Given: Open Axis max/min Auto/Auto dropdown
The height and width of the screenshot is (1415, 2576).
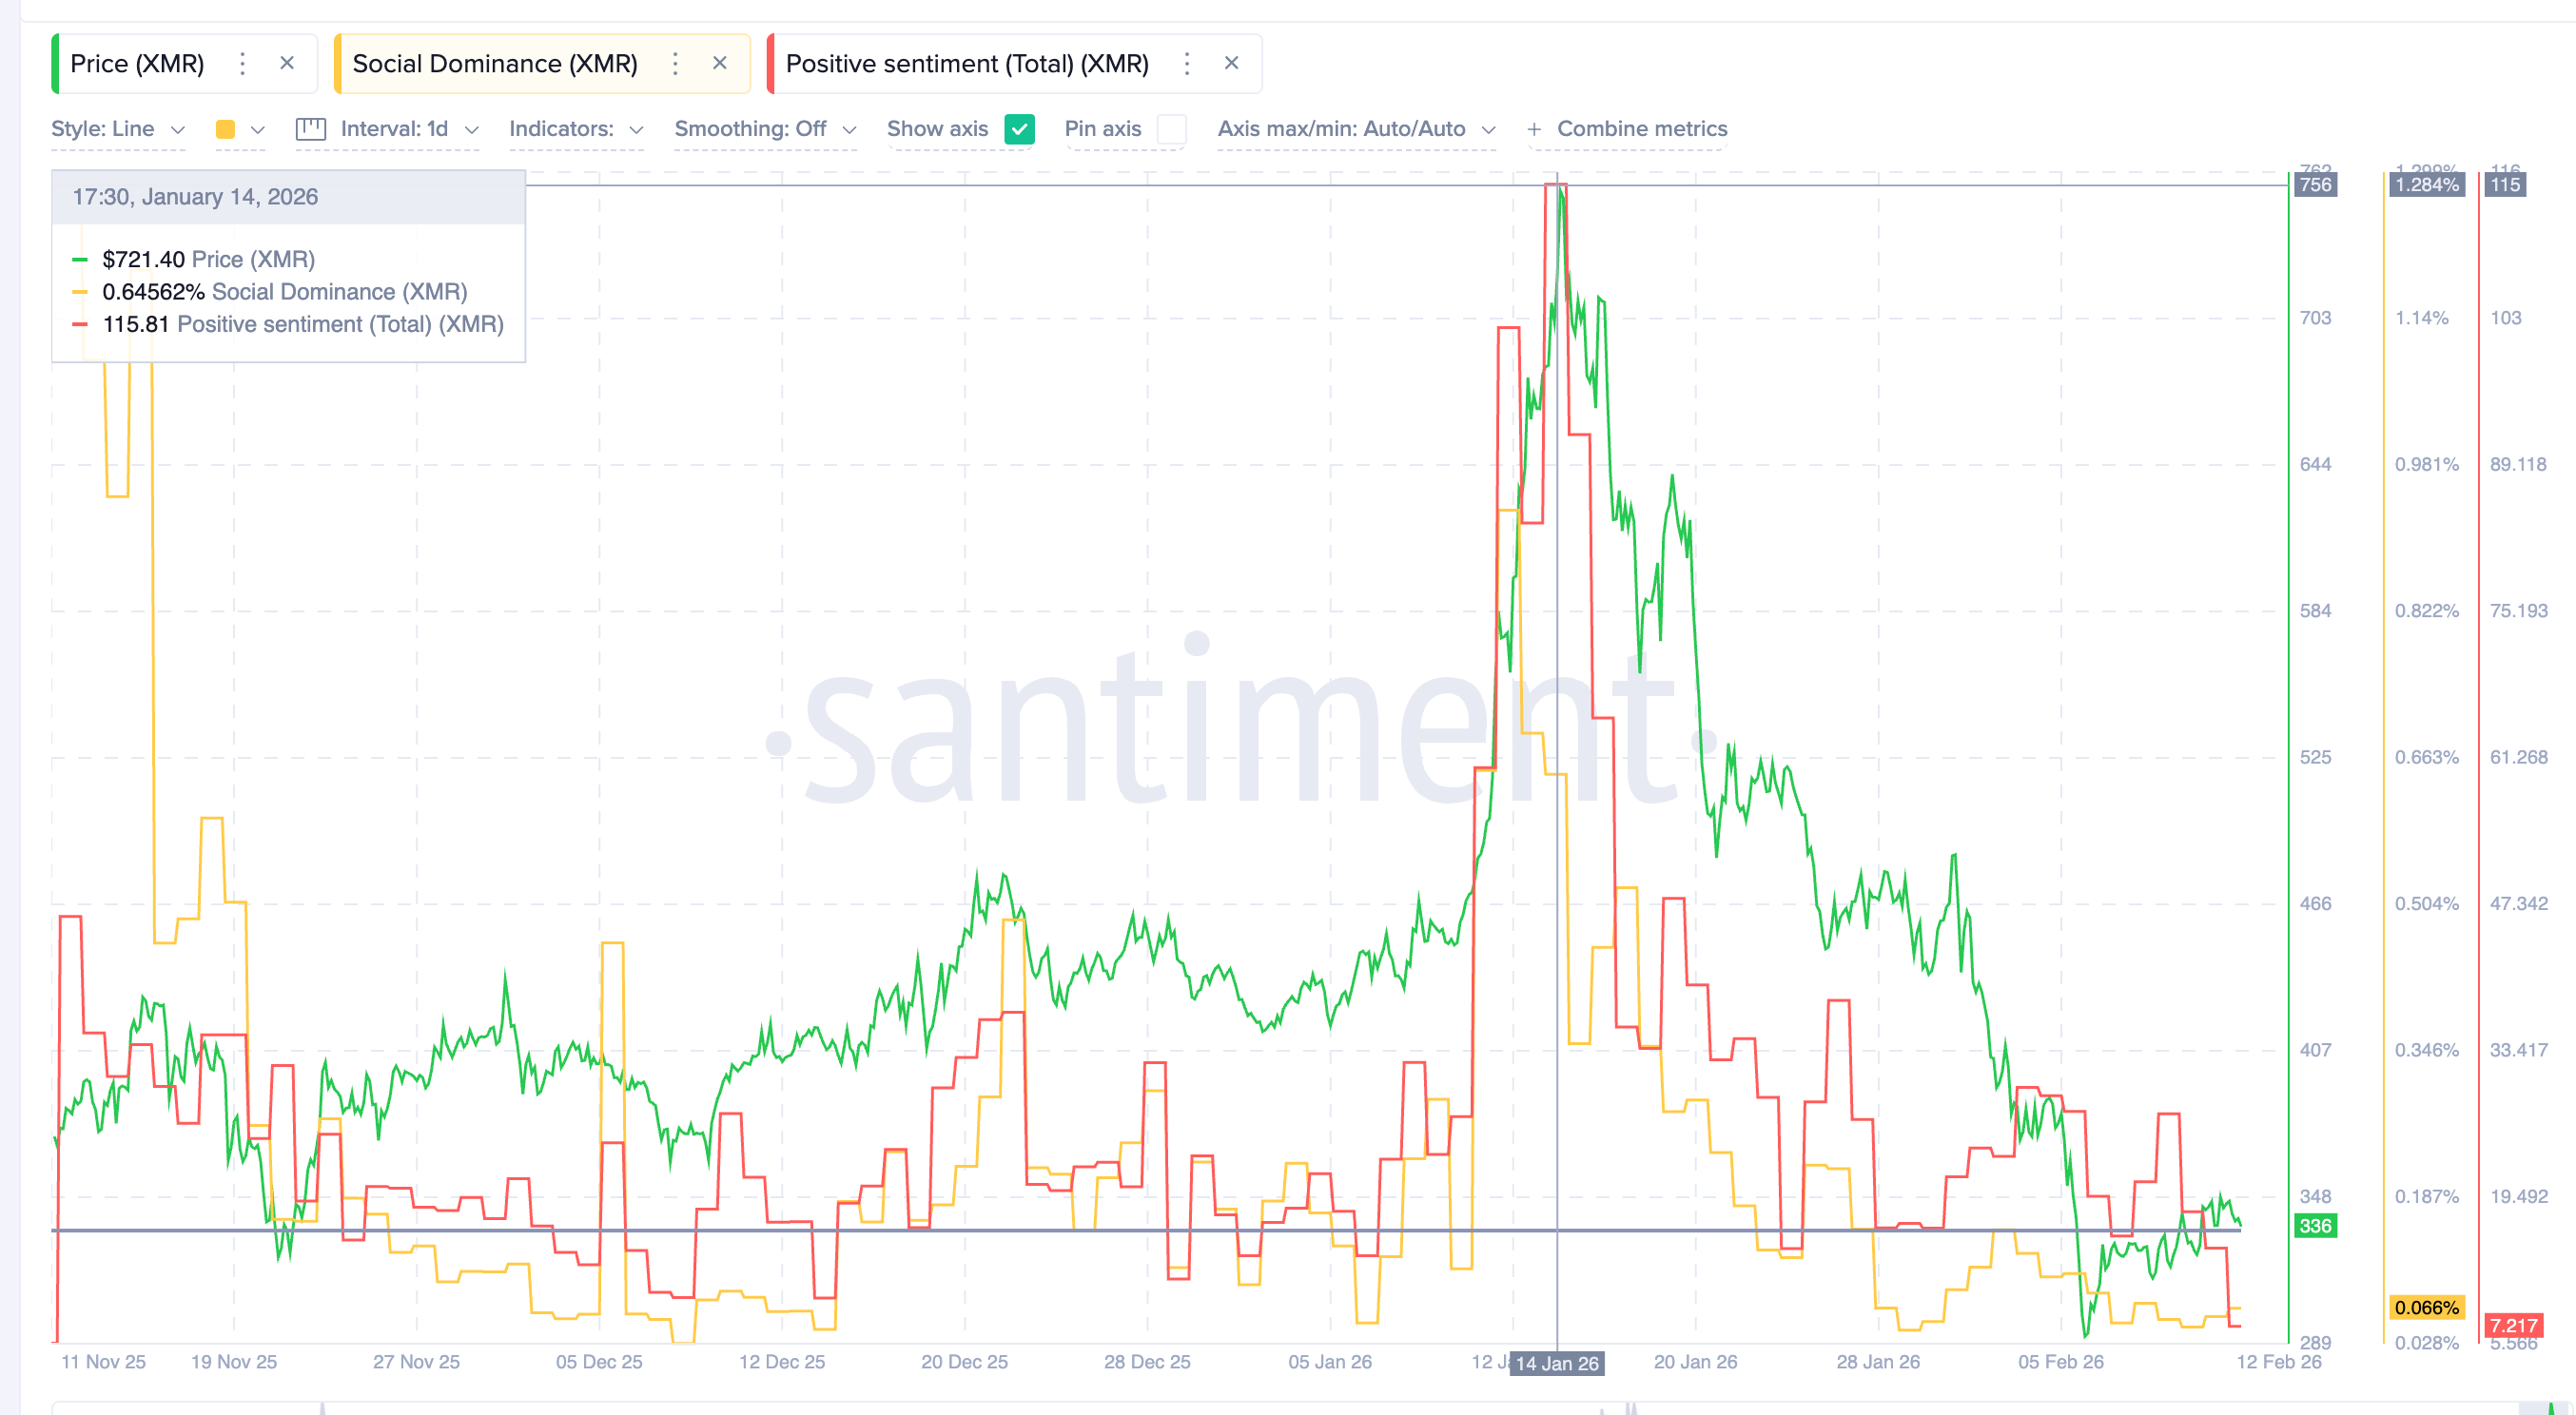Looking at the screenshot, I should coord(1356,129).
